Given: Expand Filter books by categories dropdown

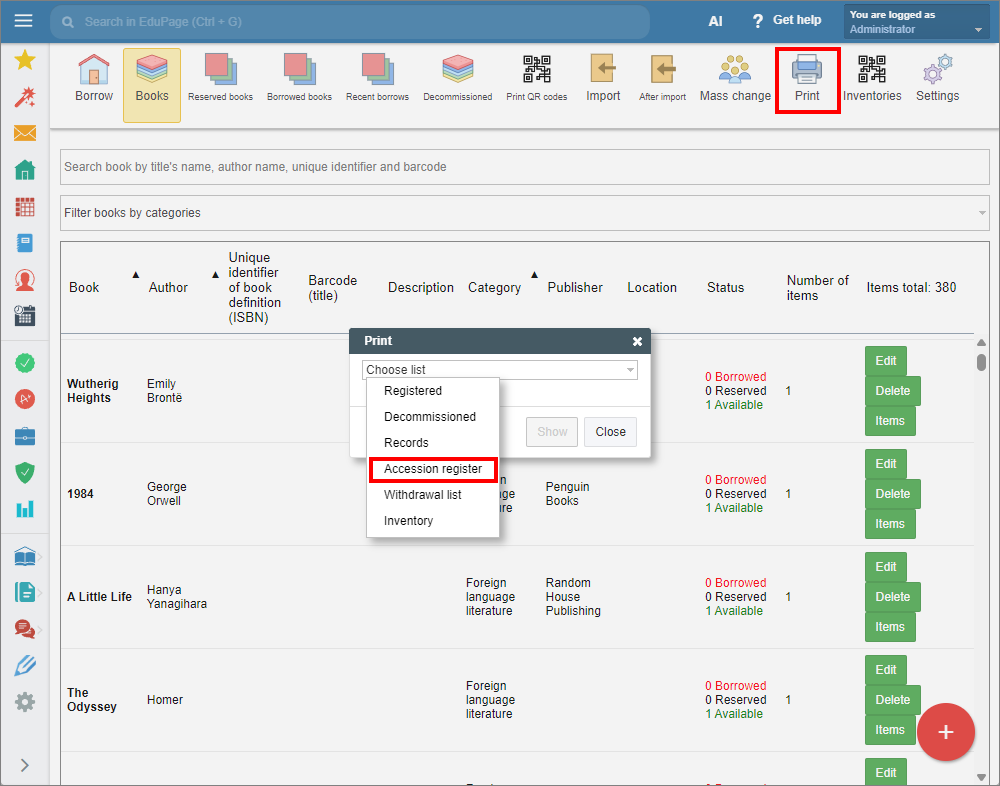Looking at the screenshot, I should [x=524, y=213].
